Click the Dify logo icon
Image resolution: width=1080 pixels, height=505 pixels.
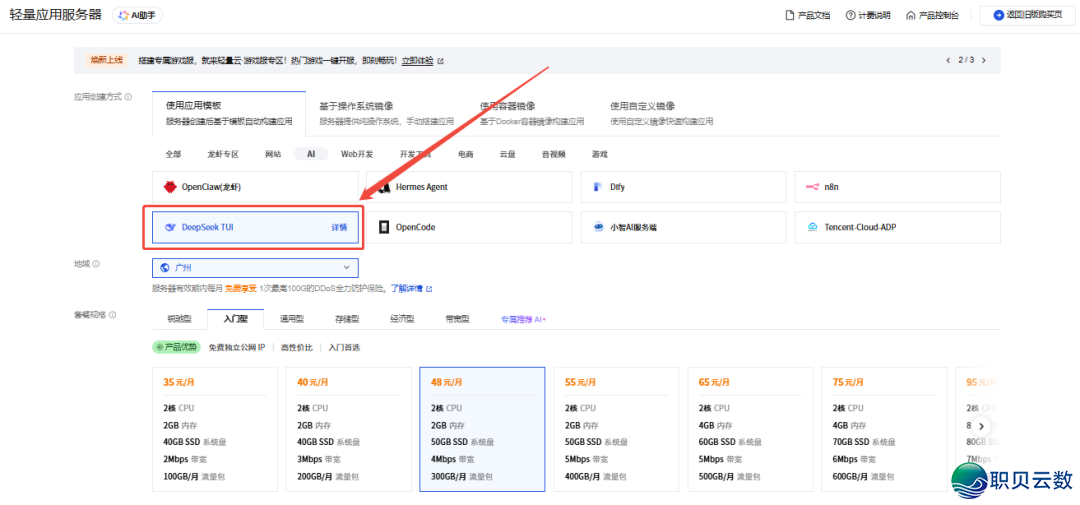[x=597, y=187]
